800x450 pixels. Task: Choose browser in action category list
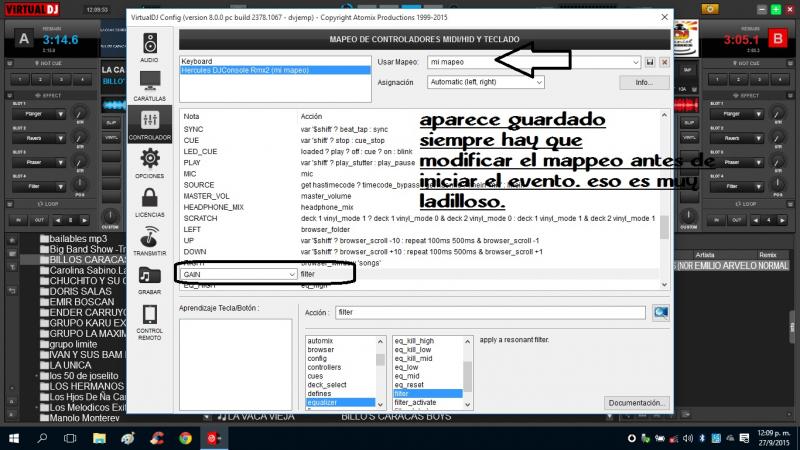(341, 350)
